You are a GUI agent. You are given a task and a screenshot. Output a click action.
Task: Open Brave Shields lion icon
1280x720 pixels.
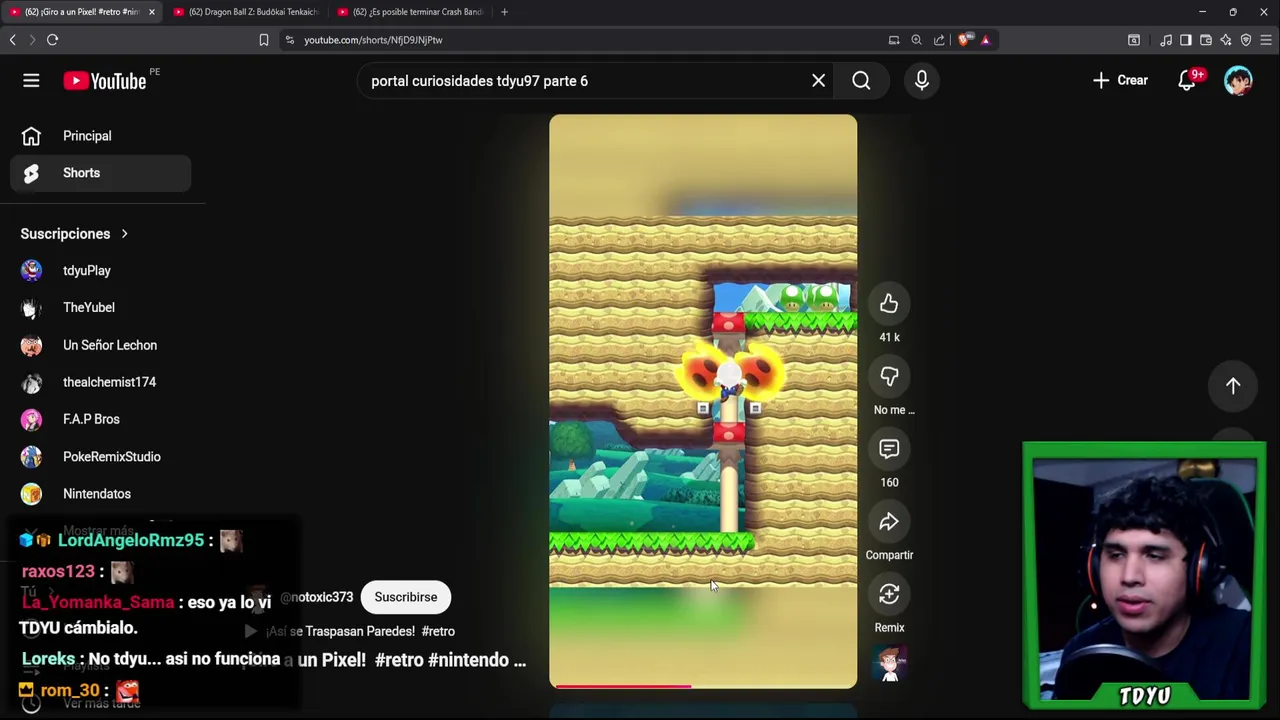pyautogui.click(x=964, y=40)
